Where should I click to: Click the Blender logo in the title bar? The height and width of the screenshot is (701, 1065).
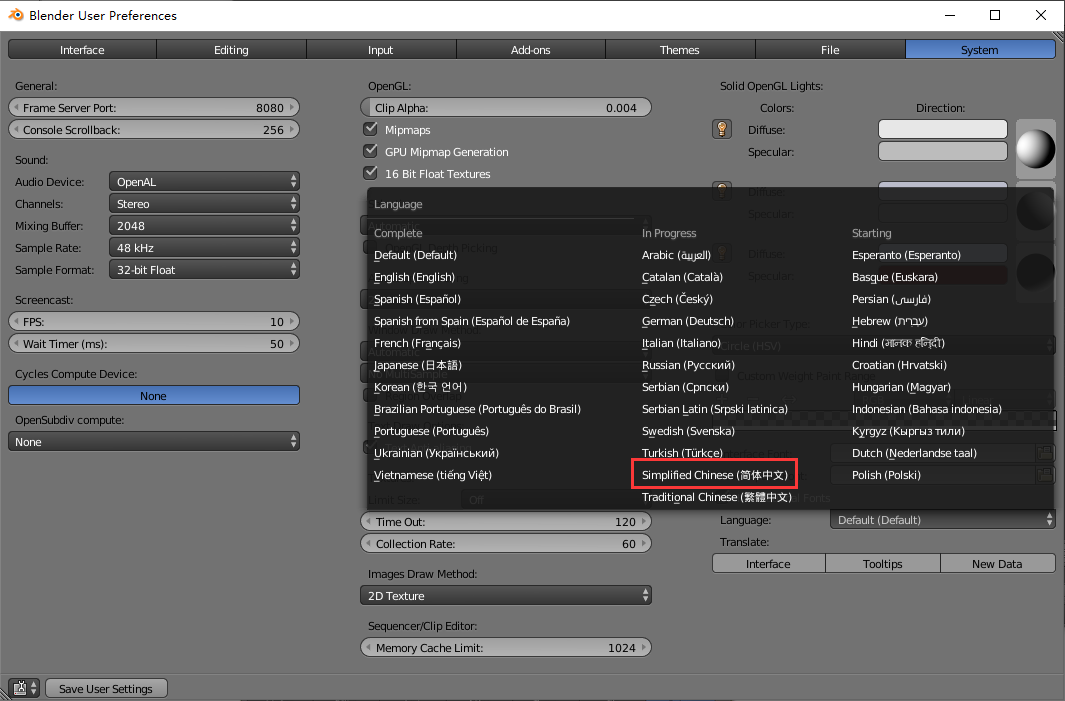(x=14, y=15)
